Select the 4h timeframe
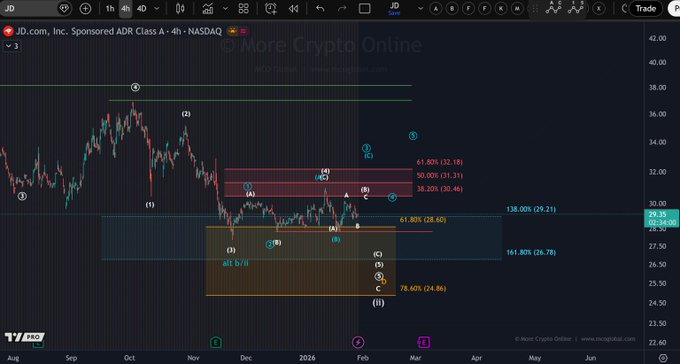The height and width of the screenshot is (364, 680). (126, 8)
